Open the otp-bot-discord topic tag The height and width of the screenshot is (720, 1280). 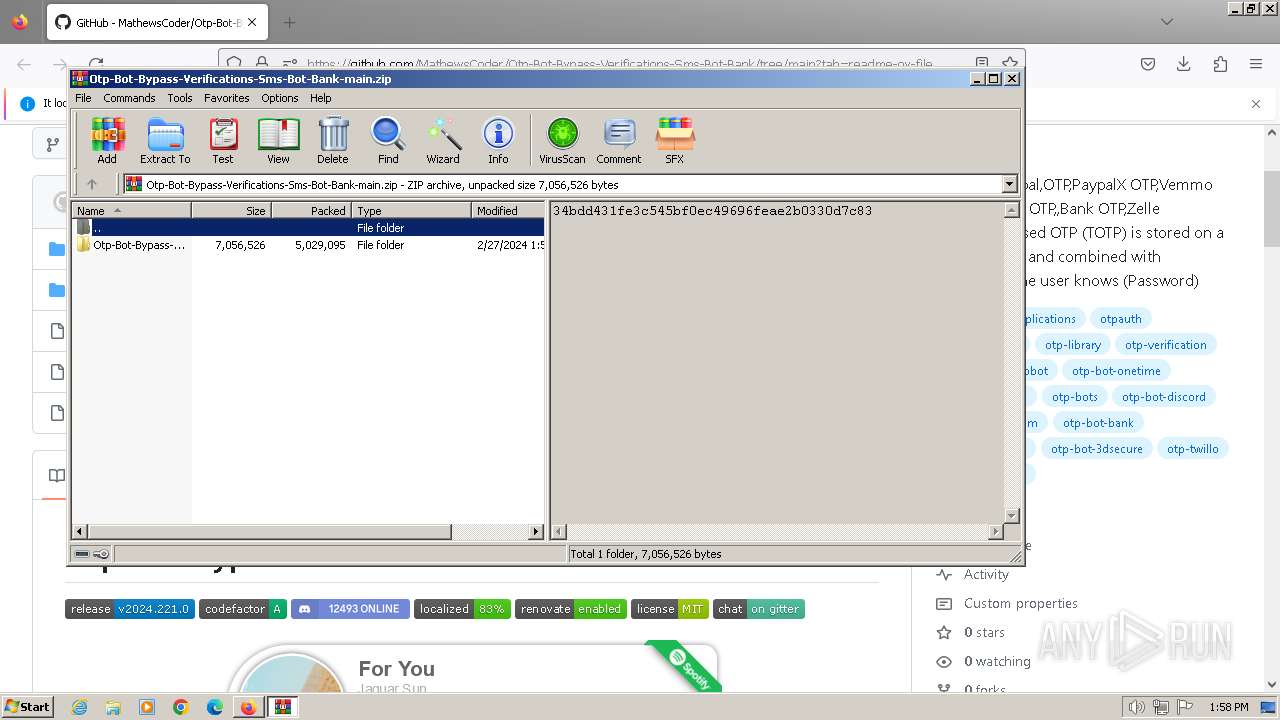(1163, 397)
